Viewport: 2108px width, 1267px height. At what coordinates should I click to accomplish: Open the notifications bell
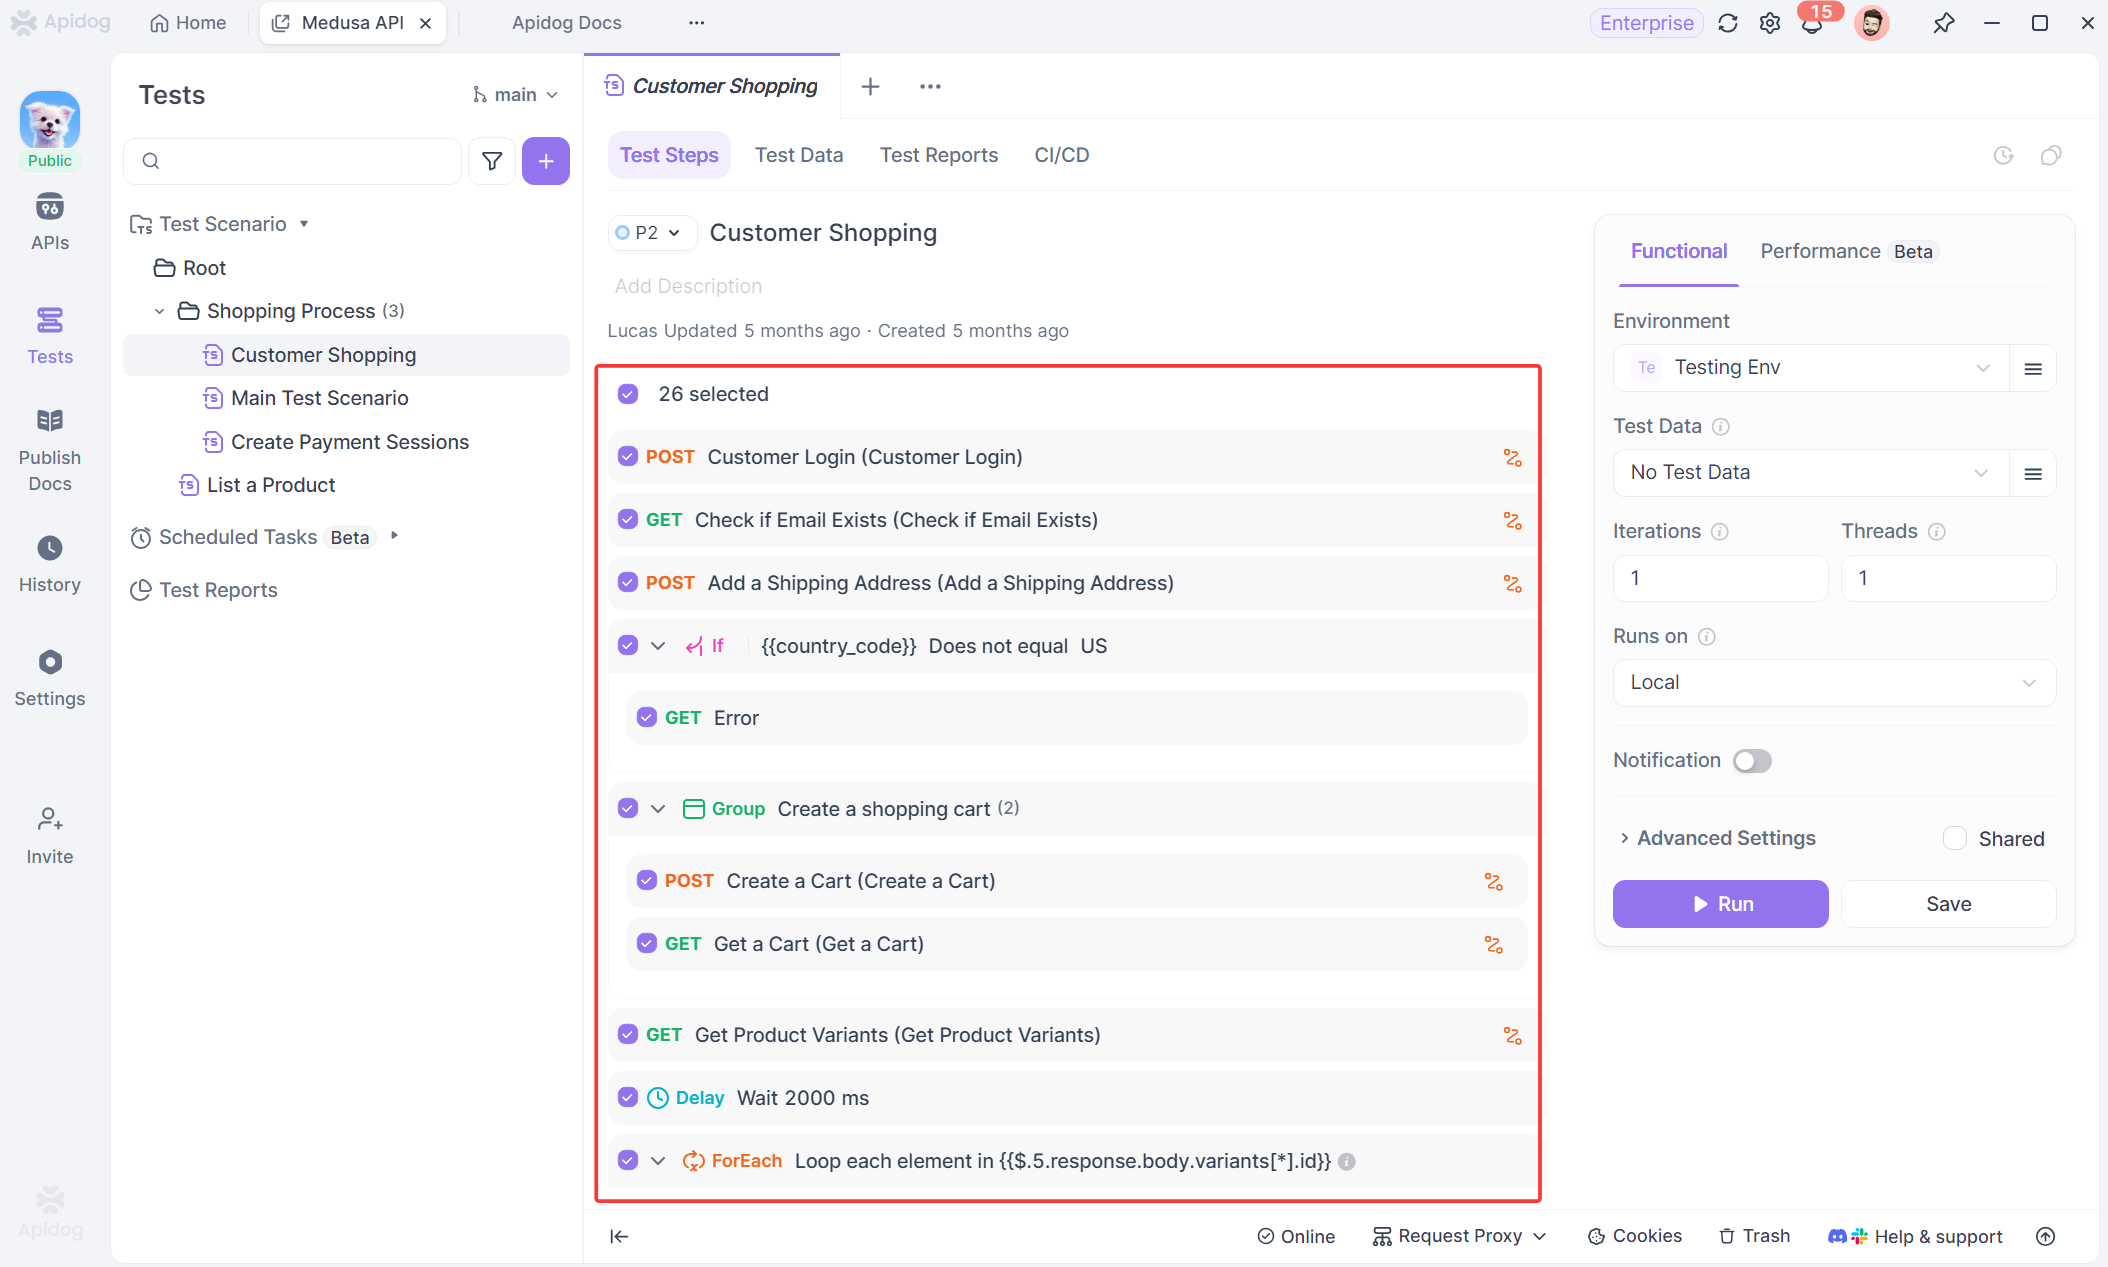[1812, 22]
